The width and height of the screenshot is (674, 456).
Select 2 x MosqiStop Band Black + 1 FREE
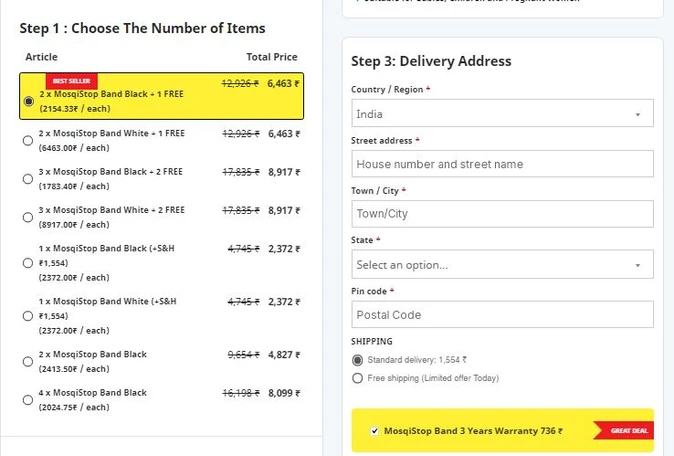(28, 101)
